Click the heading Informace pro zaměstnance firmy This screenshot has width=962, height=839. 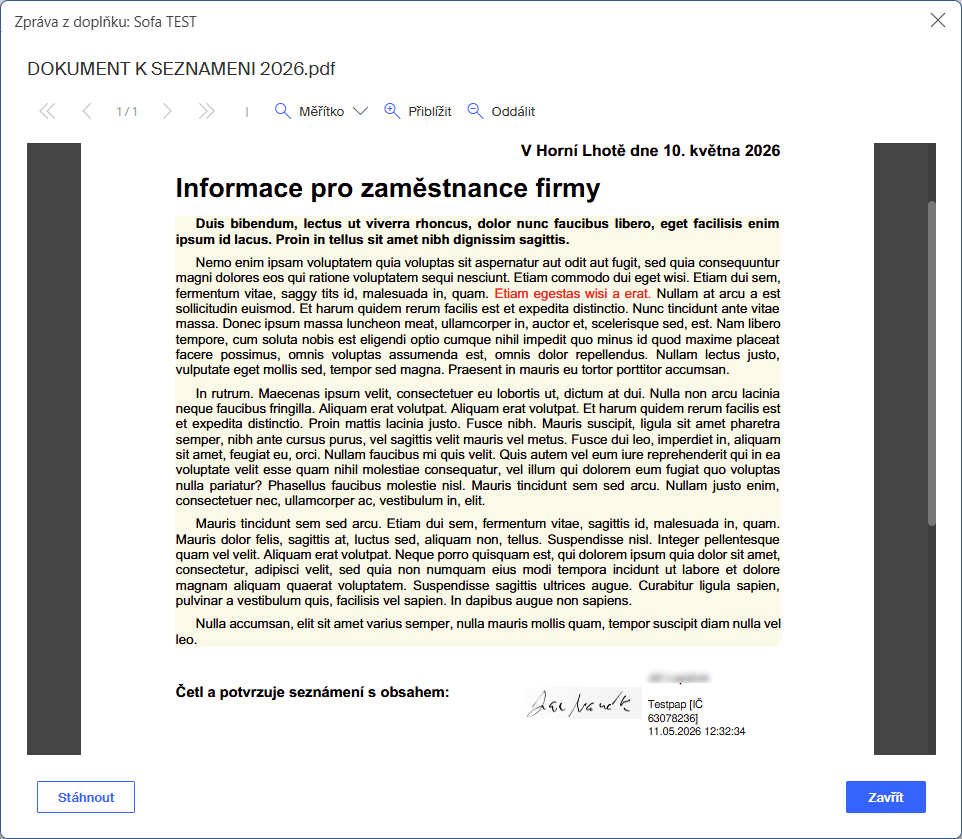(x=388, y=188)
